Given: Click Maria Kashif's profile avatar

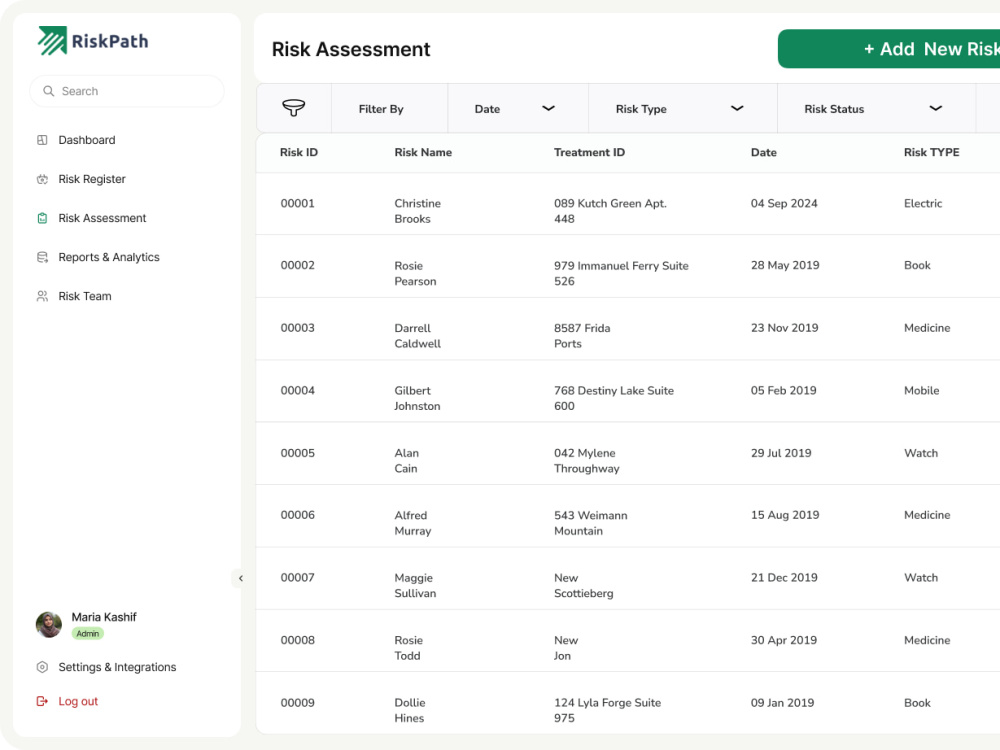Looking at the screenshot, I should [48, 624].
